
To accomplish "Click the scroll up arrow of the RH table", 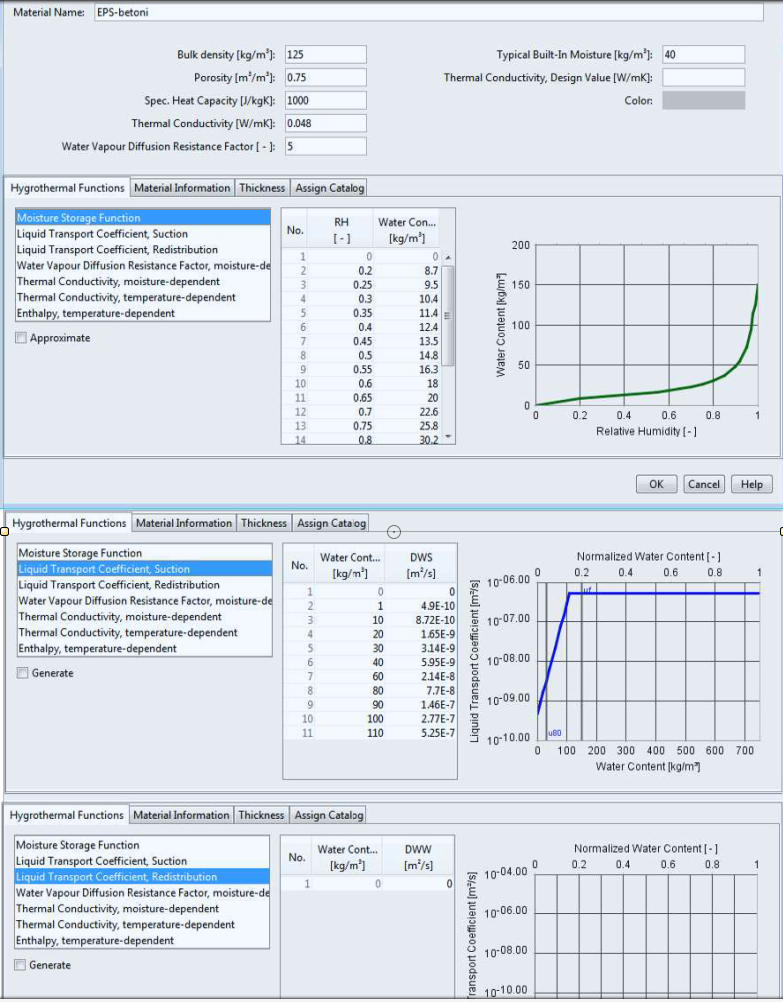I will 448,257.
